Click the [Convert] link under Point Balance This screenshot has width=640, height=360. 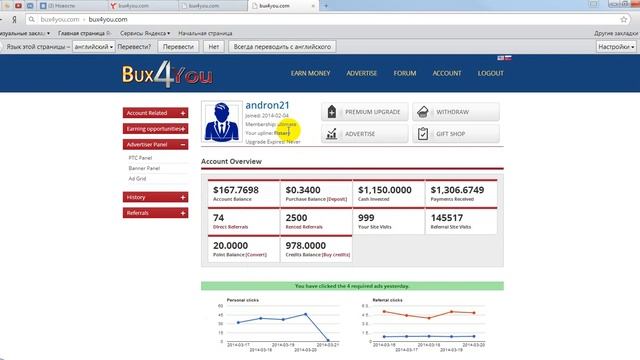coord(256,255)
